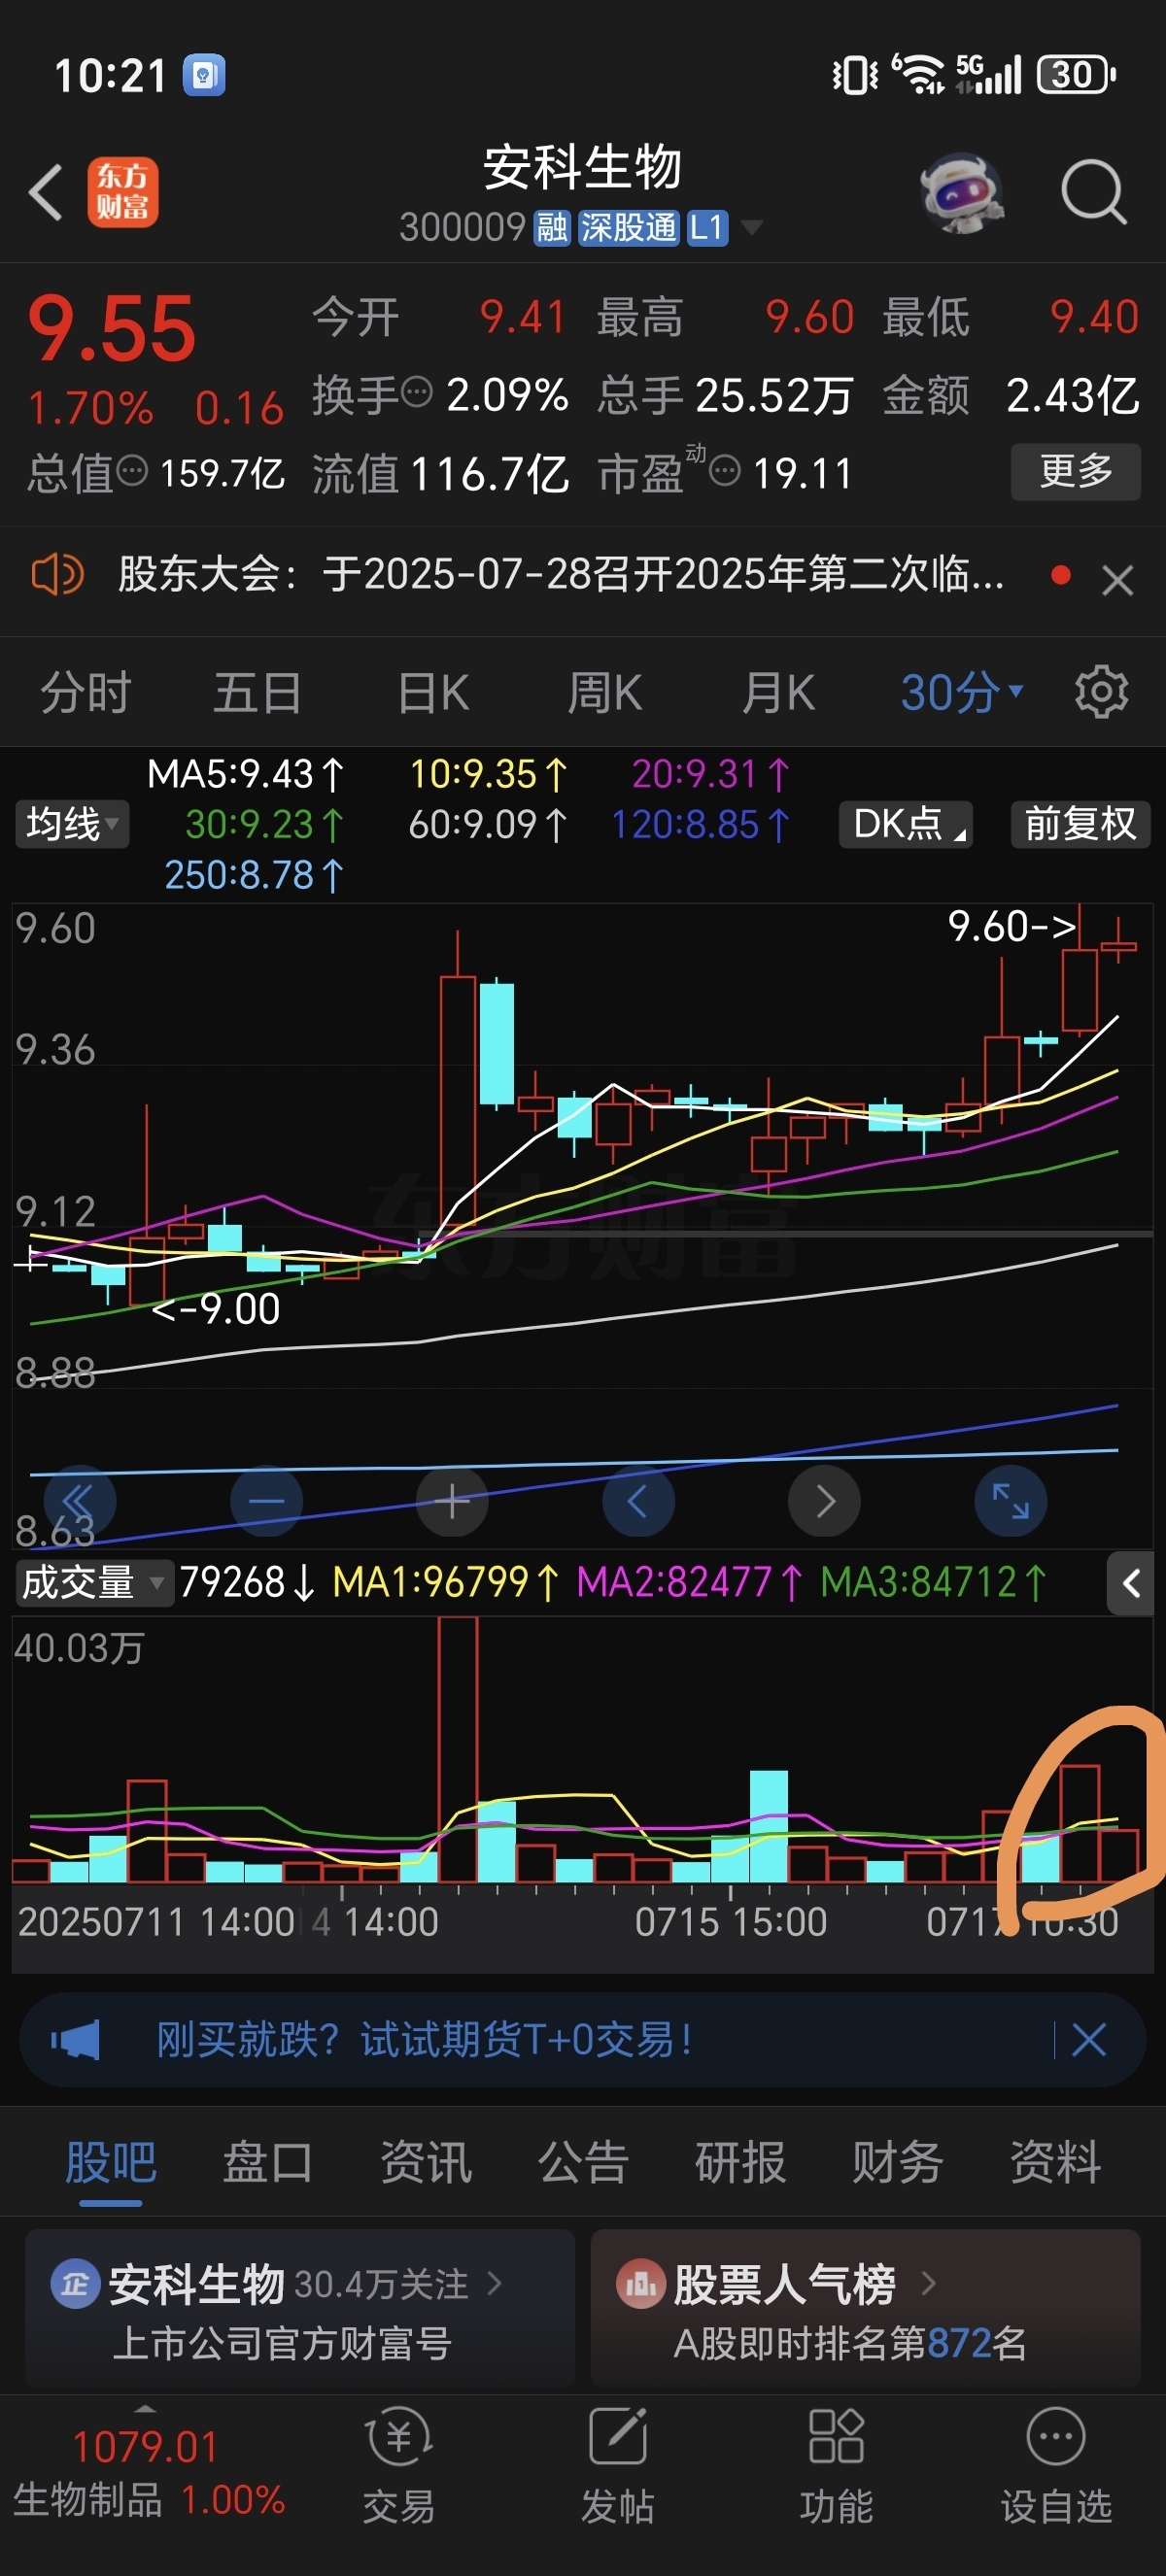Open 发帖 post composer

click(618, 2465)
